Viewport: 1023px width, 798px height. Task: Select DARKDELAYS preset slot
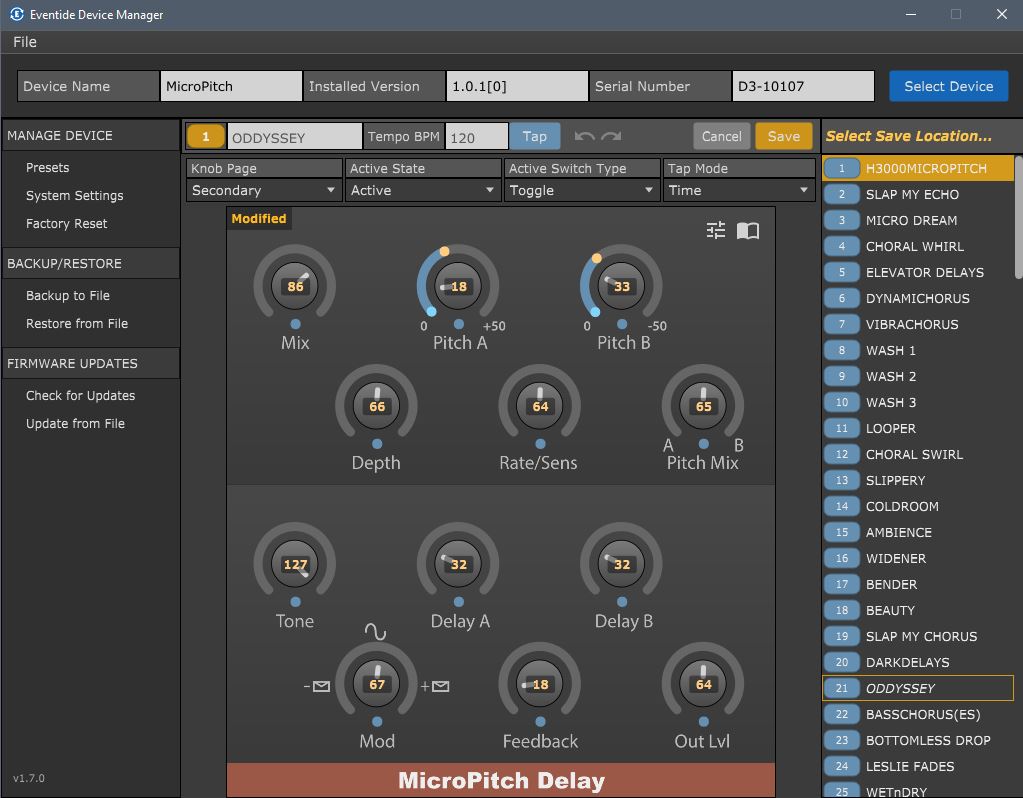(x=919, y=662)
